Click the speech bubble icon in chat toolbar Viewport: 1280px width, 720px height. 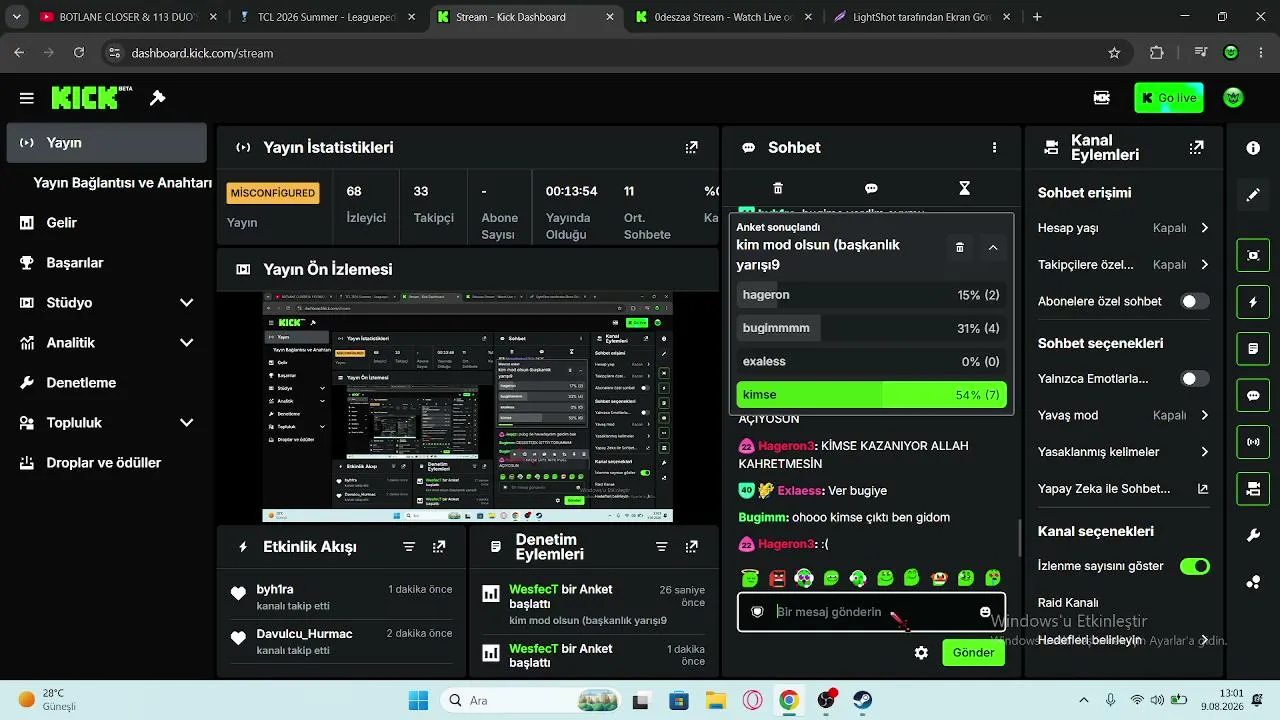[x=871, y=188]
